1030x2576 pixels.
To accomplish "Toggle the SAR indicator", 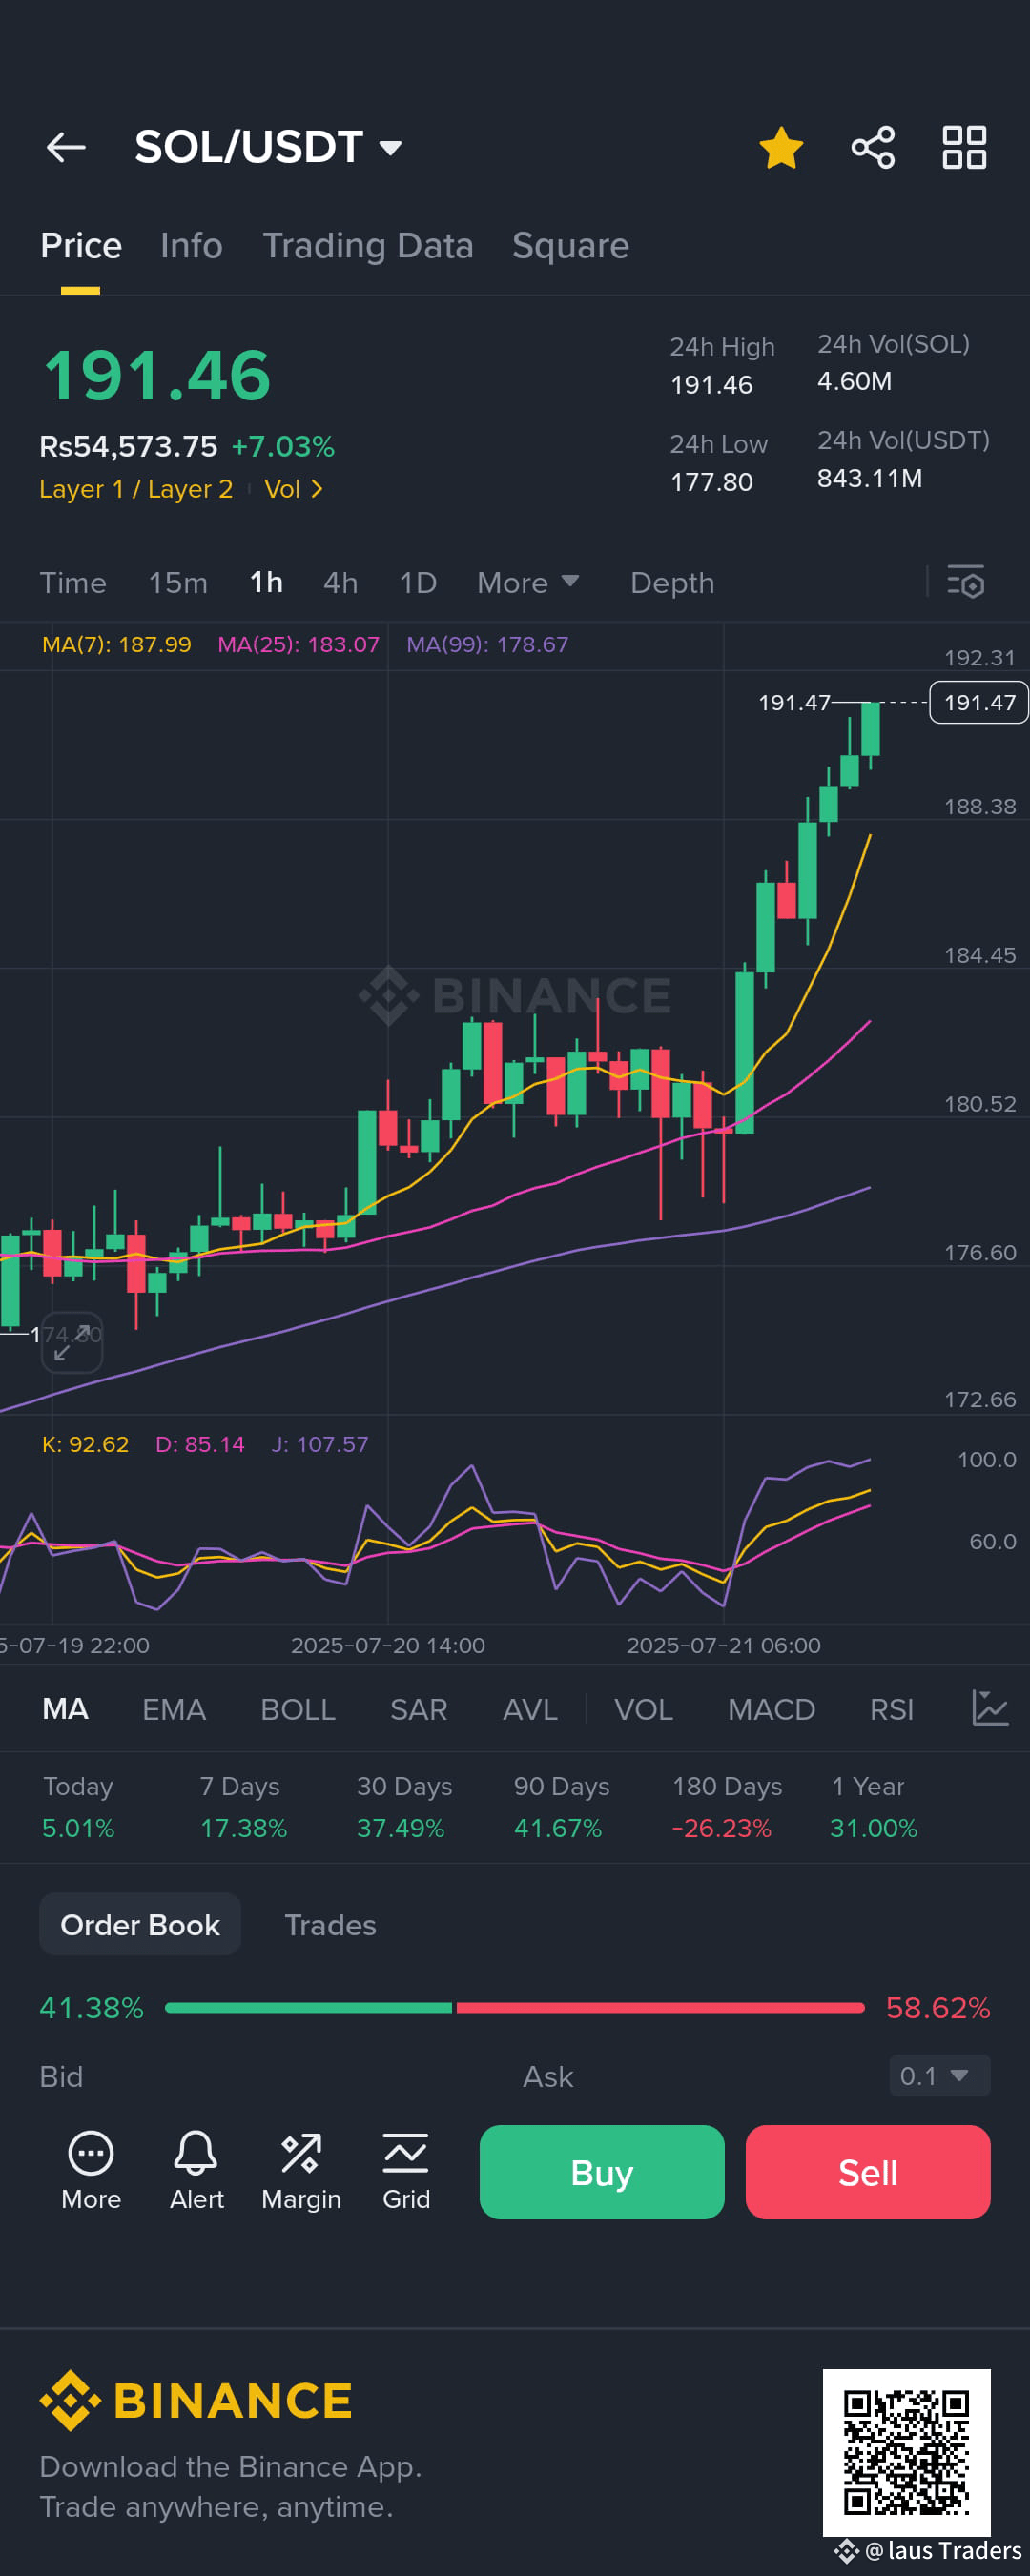I will tap(419, 1710).
